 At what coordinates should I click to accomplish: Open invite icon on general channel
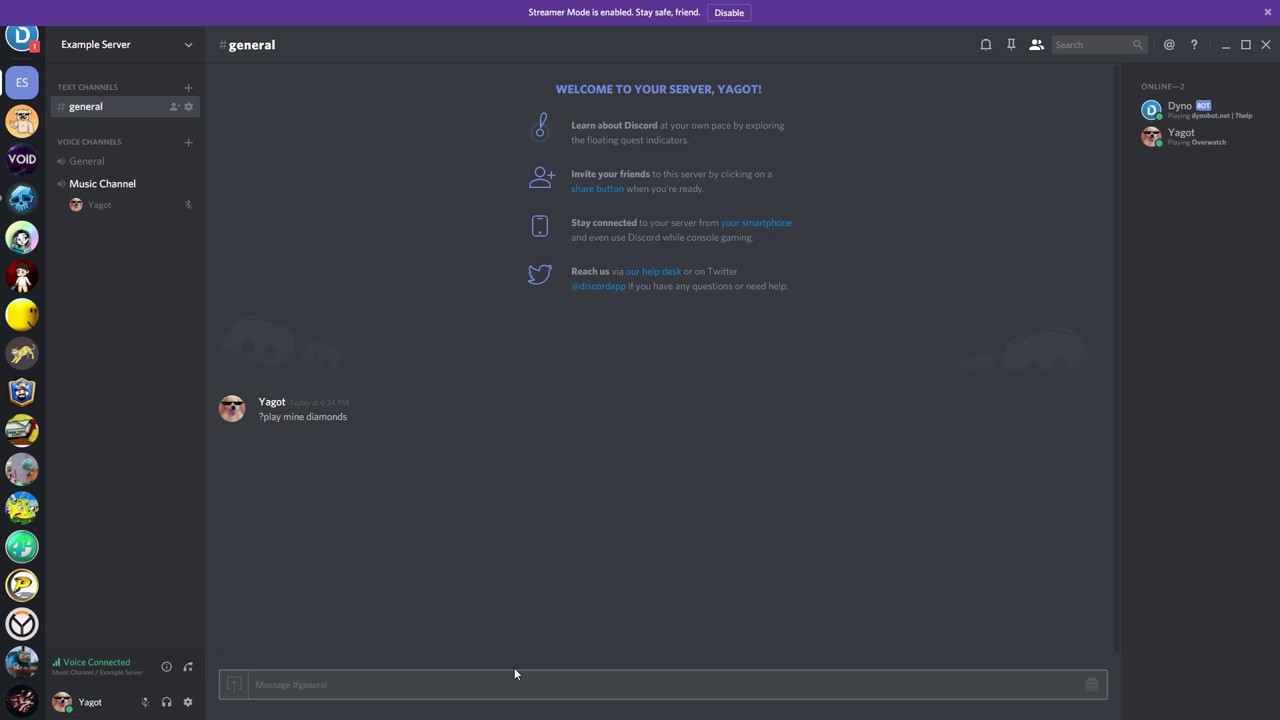pos(174,107)
